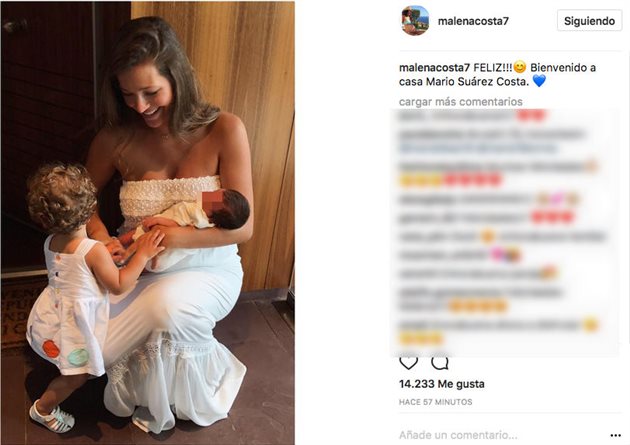Open the blurred blue link in comments
The height and width of the screenshot is (445, 630).
tap(478, 148)
